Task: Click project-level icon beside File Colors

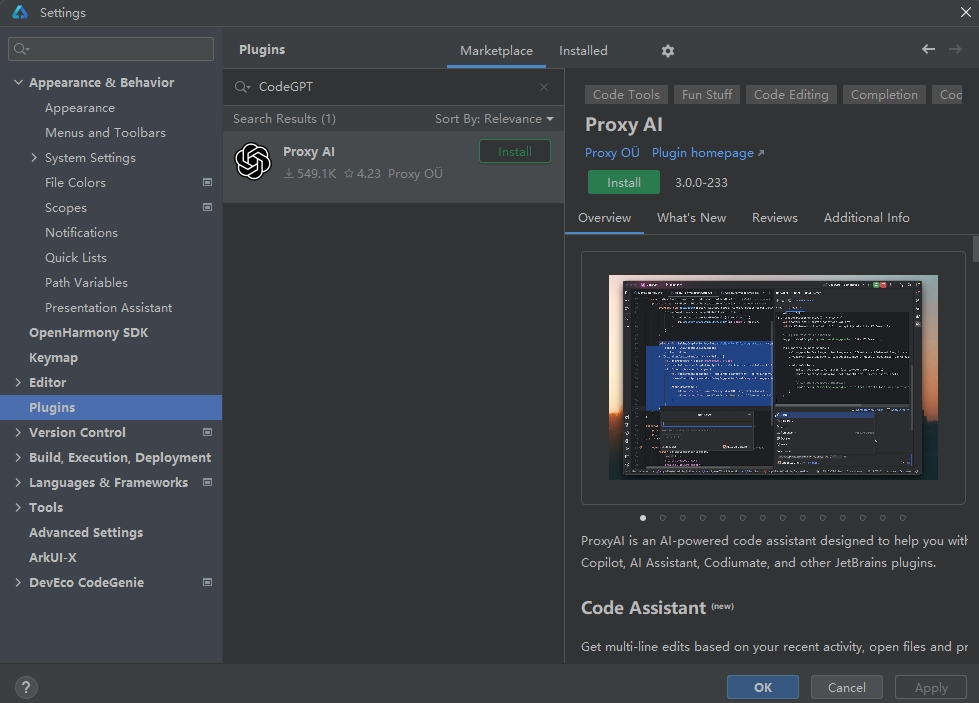Action: pos(207,183)
